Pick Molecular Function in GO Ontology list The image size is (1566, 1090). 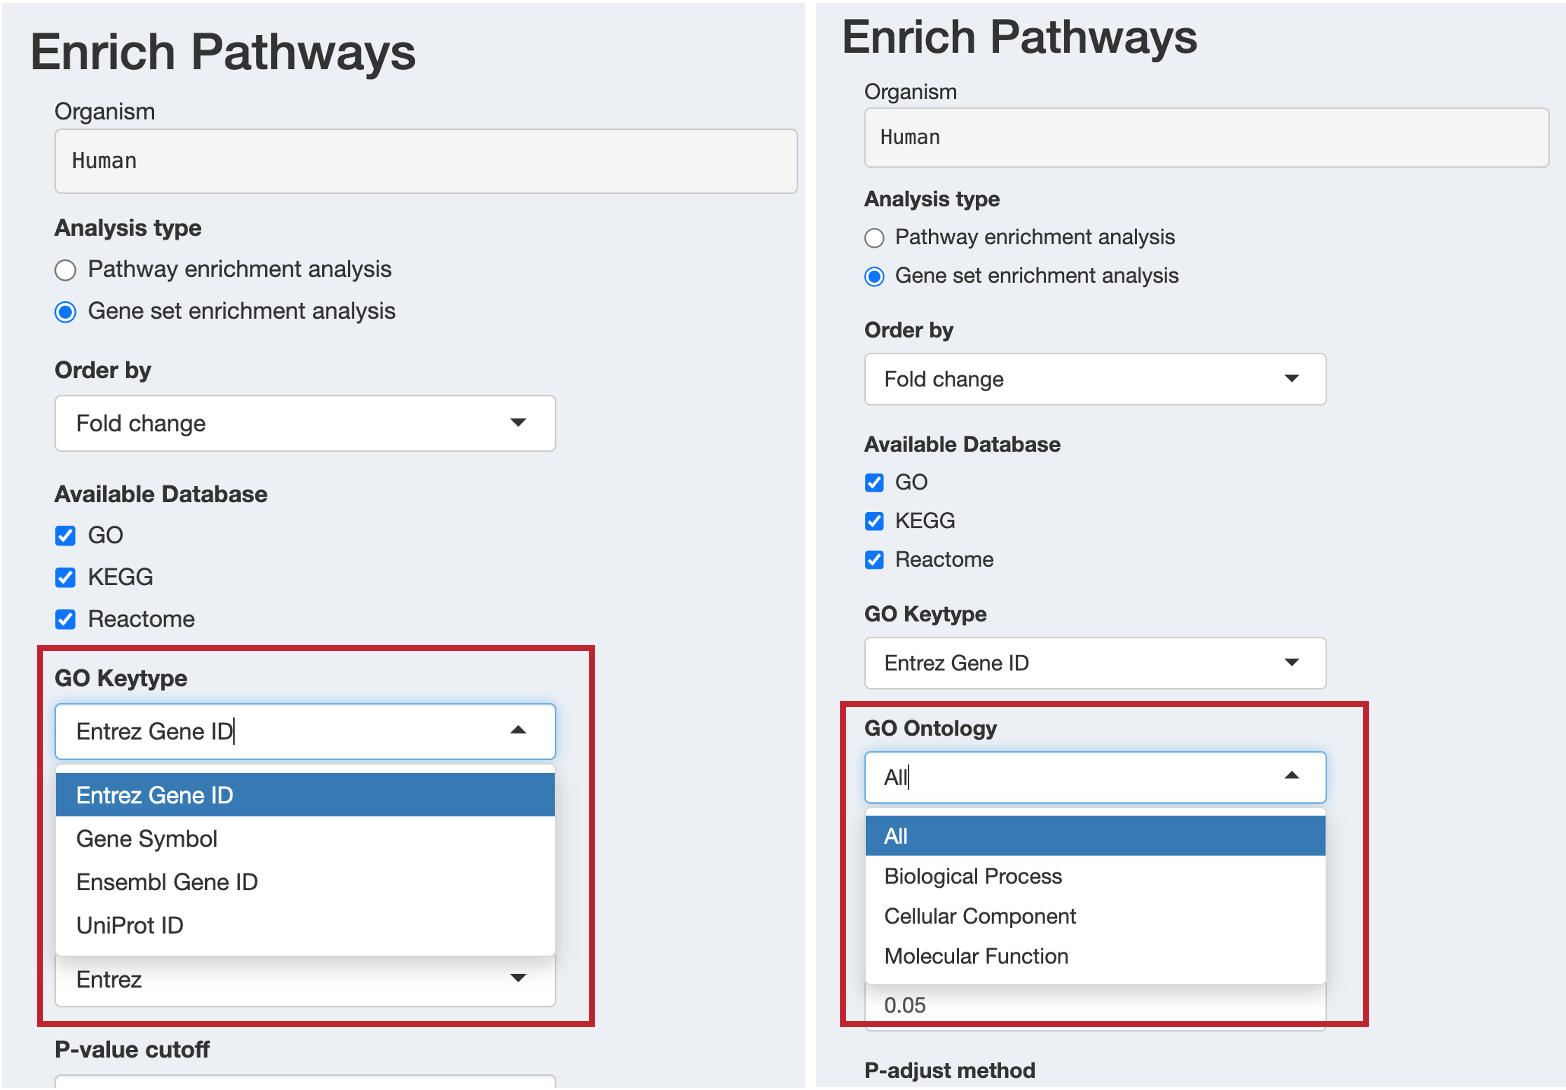[x=1095, y=956]
